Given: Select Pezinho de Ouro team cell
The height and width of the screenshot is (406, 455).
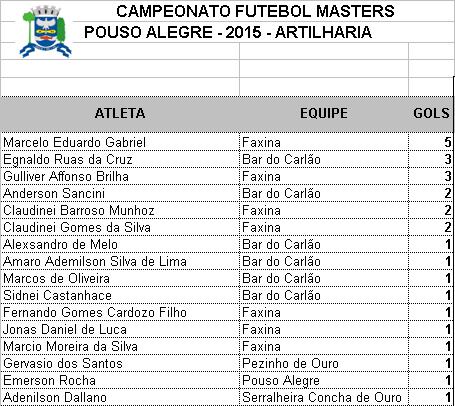Looking at the screenshot, I should [324, 363].
